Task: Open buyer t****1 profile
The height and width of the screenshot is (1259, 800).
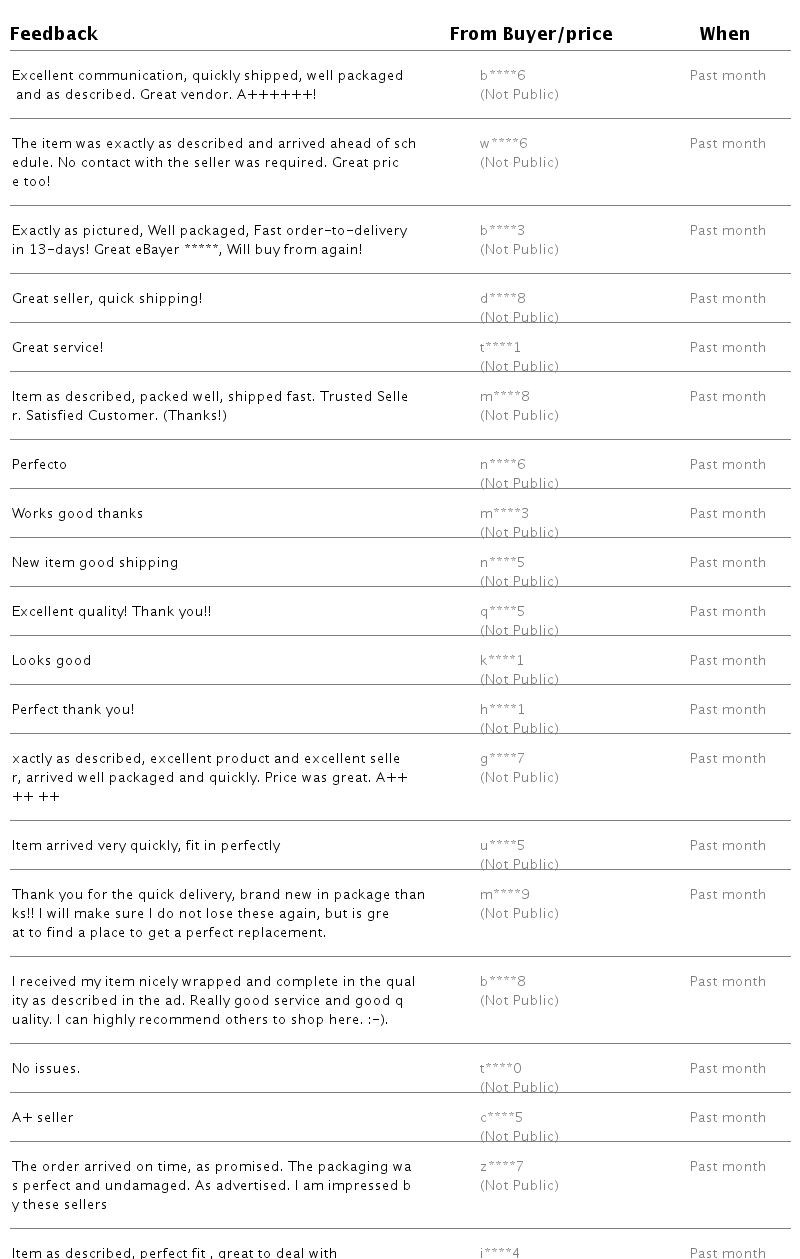Action: click(x=501, y=347)
